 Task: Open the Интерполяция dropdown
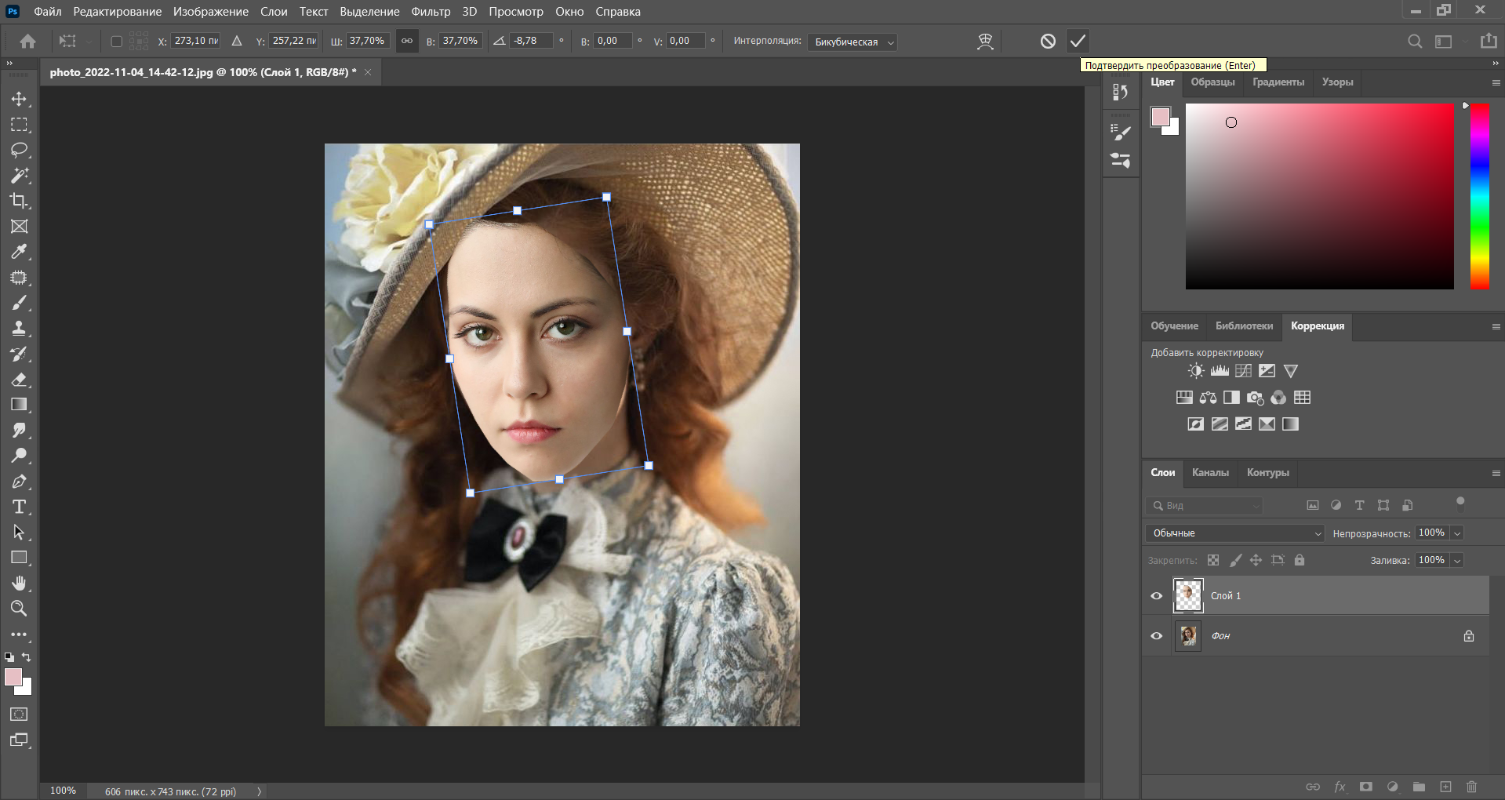[852, 42]
